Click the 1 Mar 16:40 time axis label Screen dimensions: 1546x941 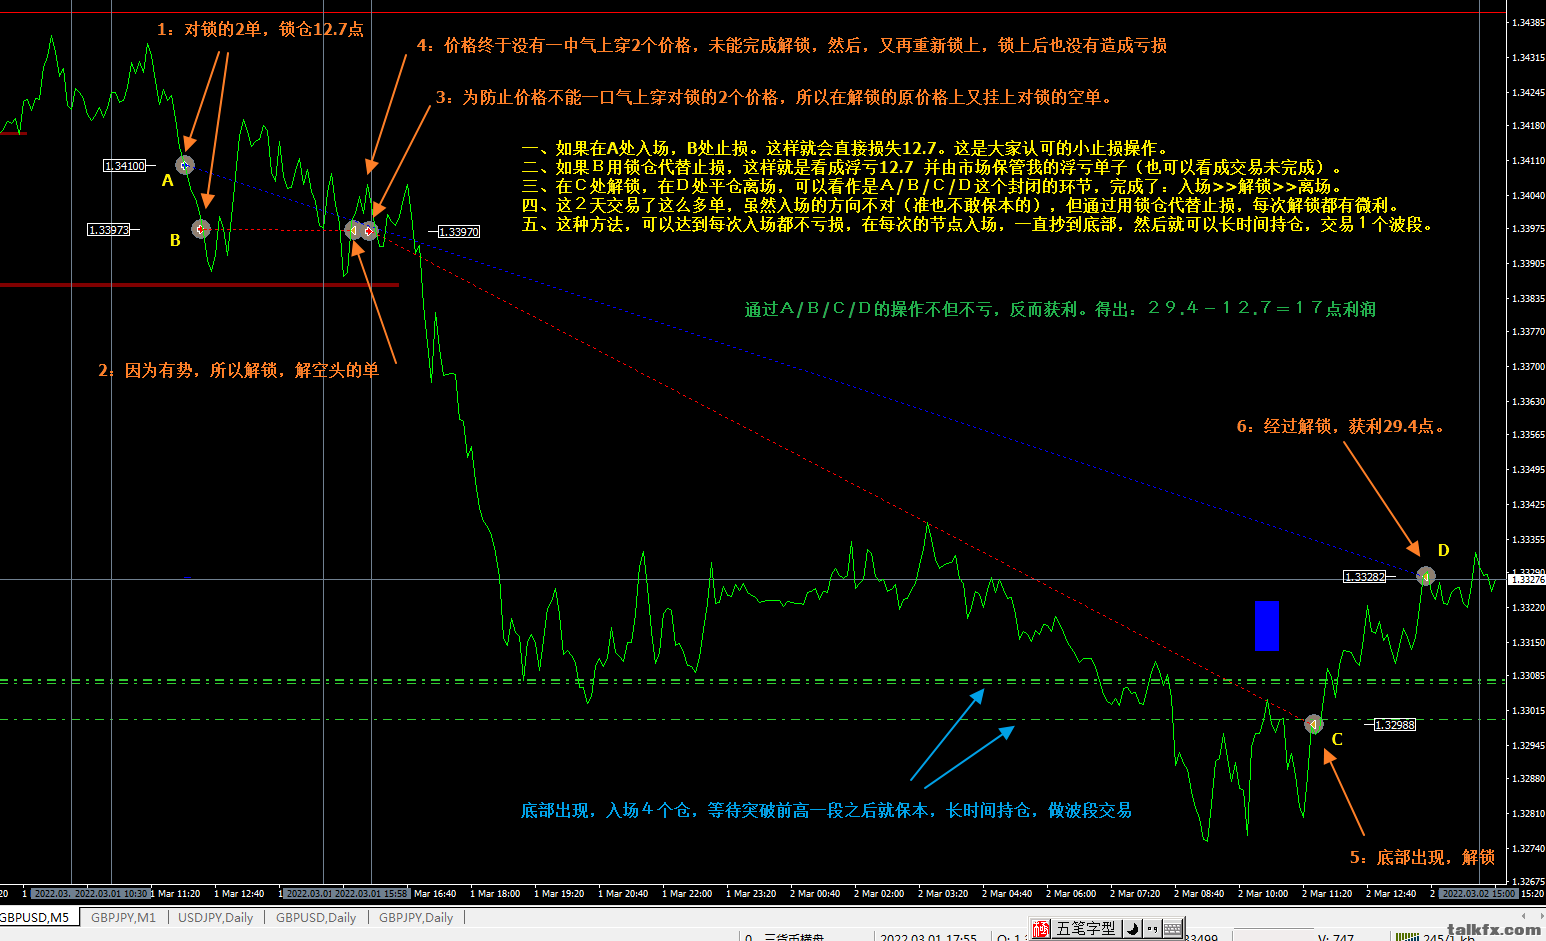click(x=435, y=894)
